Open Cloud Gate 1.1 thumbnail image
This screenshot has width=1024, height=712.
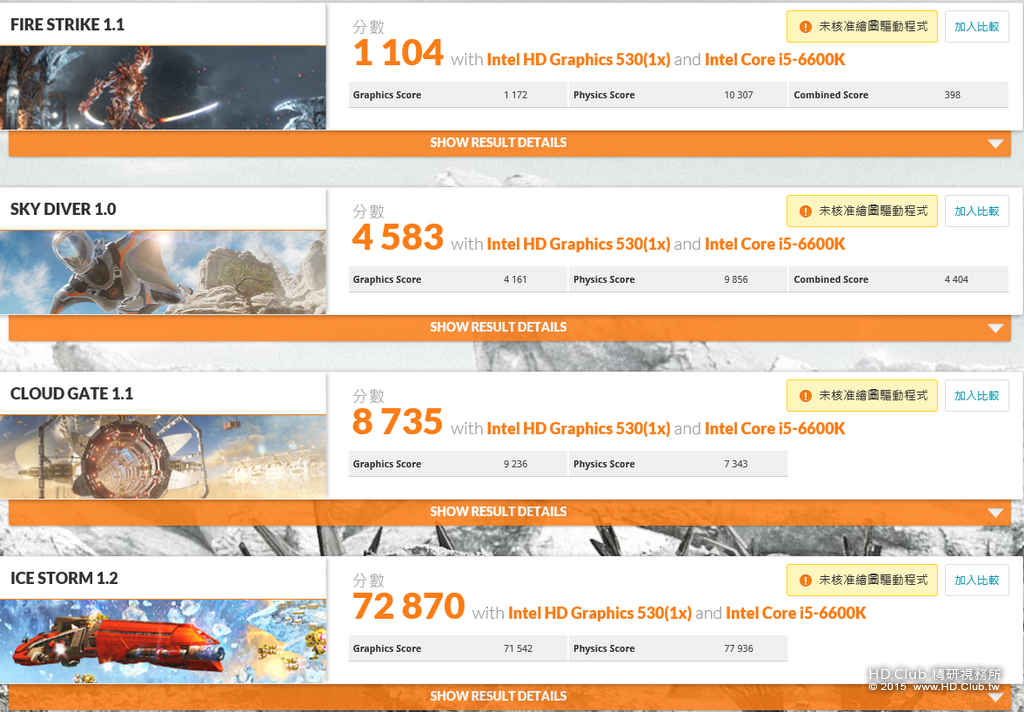point(163,457)
